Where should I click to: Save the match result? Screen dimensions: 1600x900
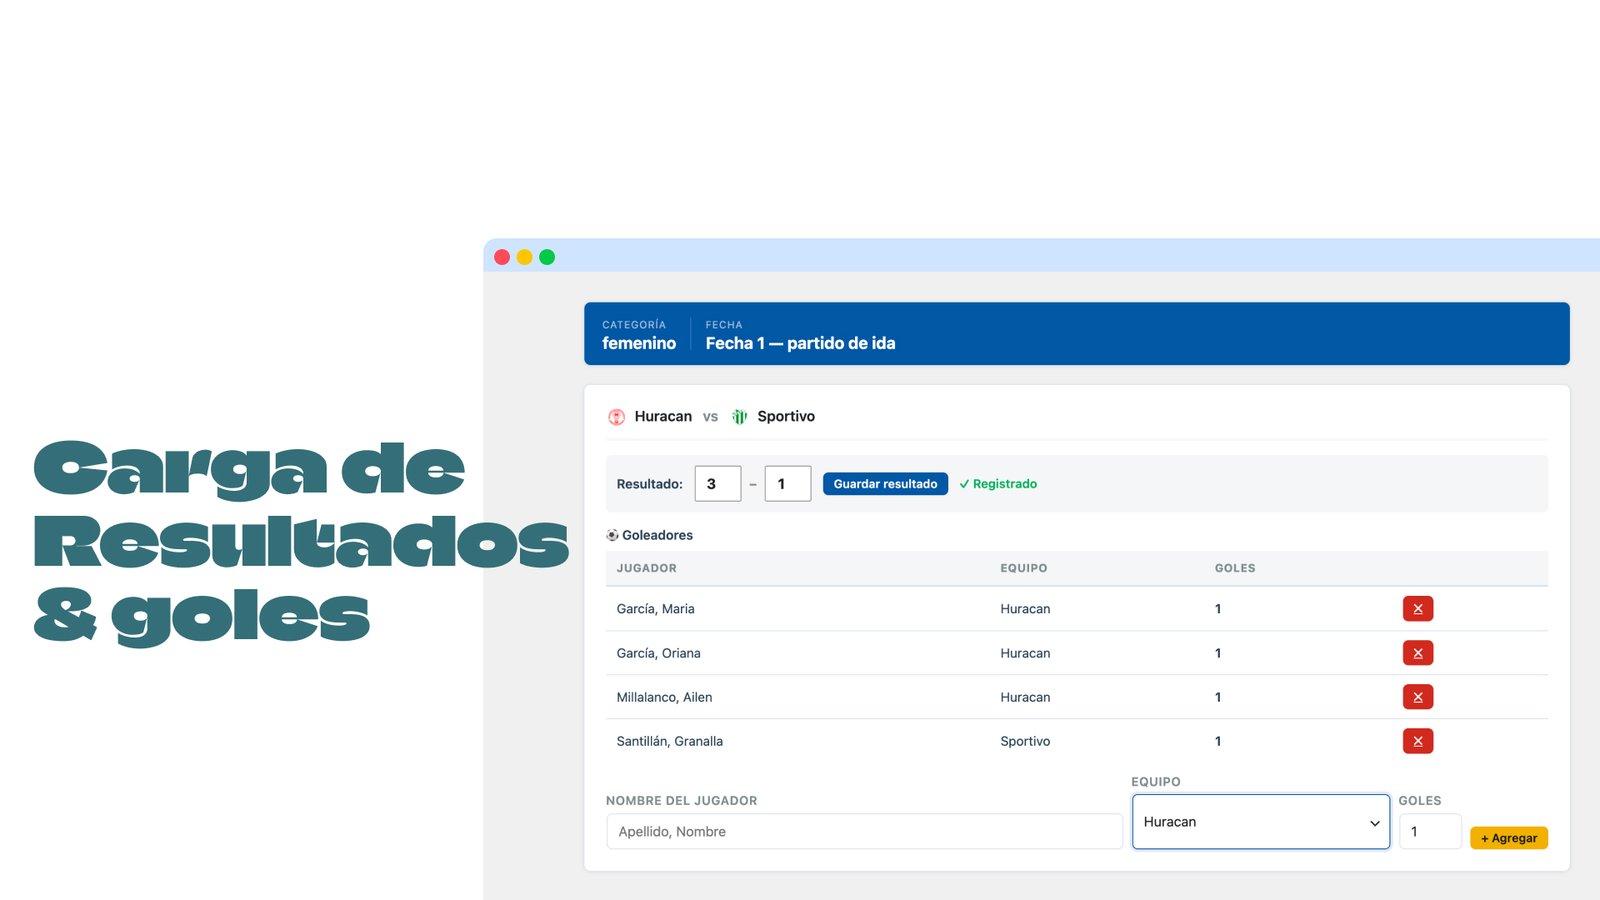coord(885,484)
